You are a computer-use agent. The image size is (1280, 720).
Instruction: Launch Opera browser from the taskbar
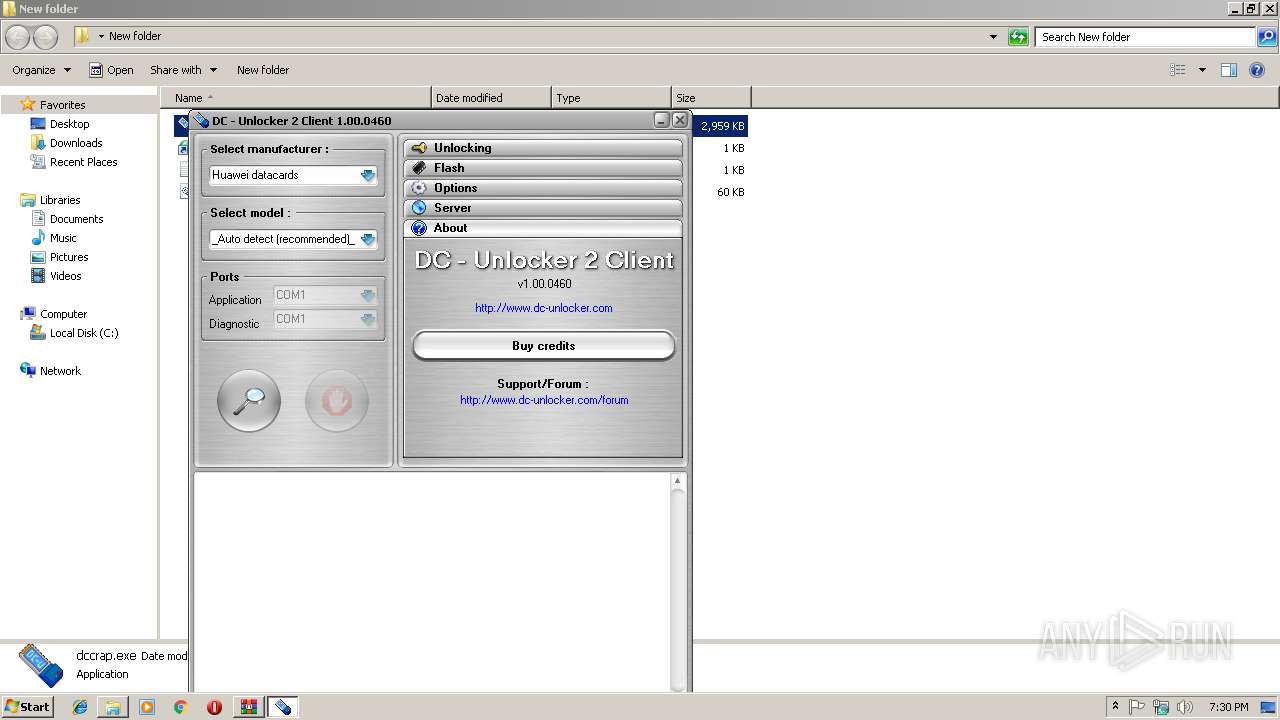(x=214, y=707)
